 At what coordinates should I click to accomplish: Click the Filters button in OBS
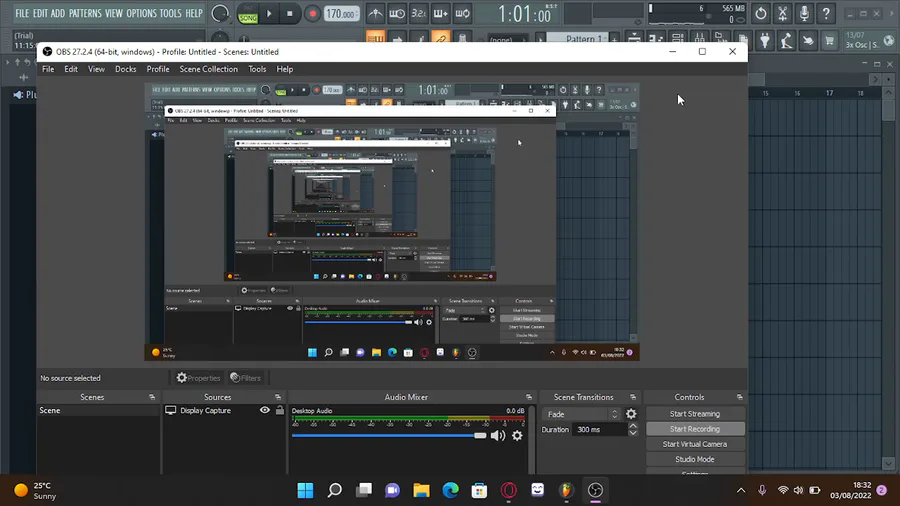246,377
